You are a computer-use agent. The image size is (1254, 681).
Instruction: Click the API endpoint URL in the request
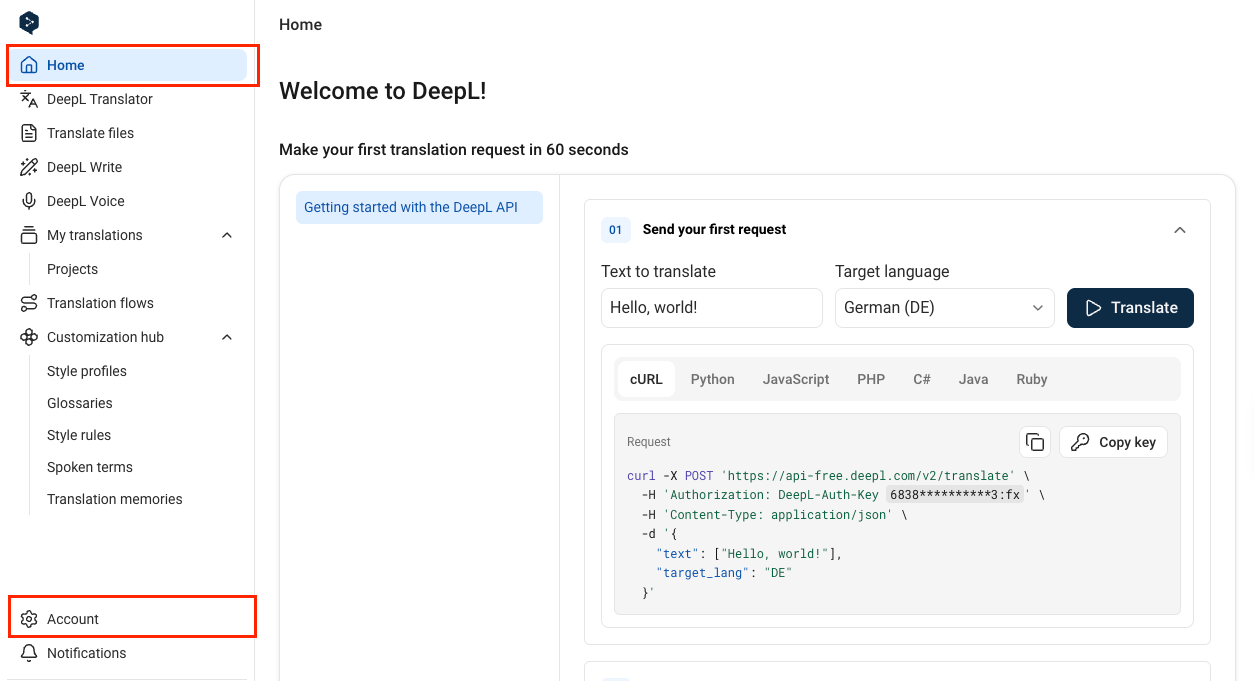pos(868,476)
